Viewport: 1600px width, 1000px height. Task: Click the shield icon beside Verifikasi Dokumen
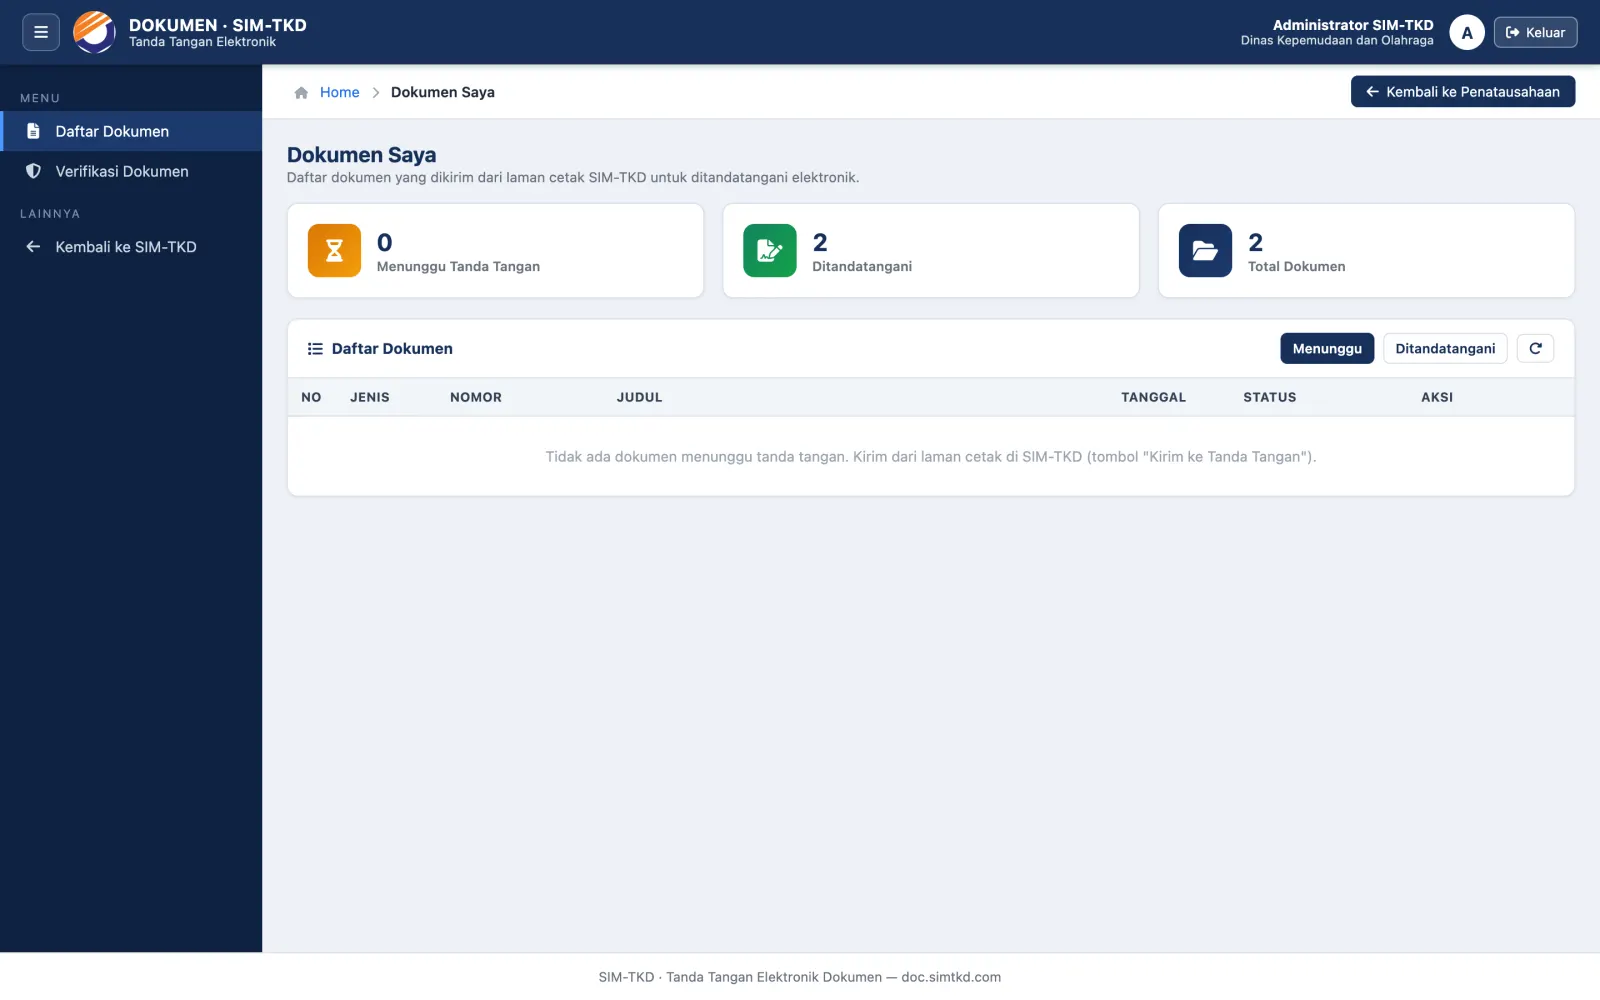click(33, 171)
